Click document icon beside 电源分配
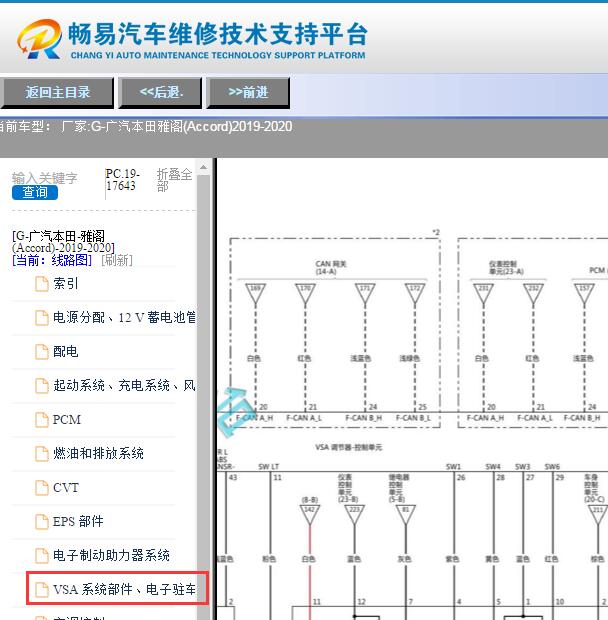 [x=42, y=318]
